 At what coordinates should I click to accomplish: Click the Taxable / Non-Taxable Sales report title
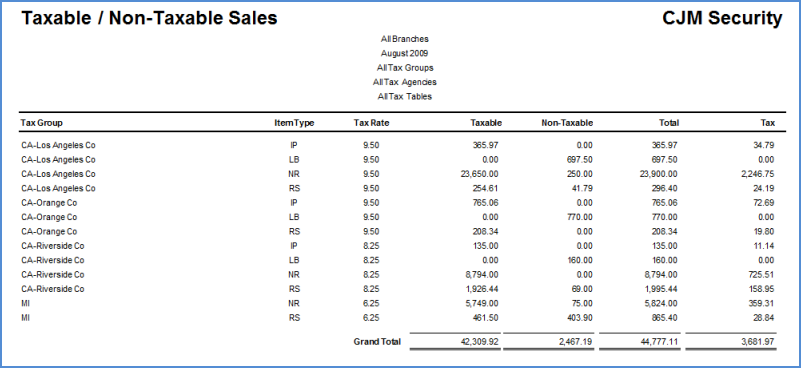click(149, 18)
